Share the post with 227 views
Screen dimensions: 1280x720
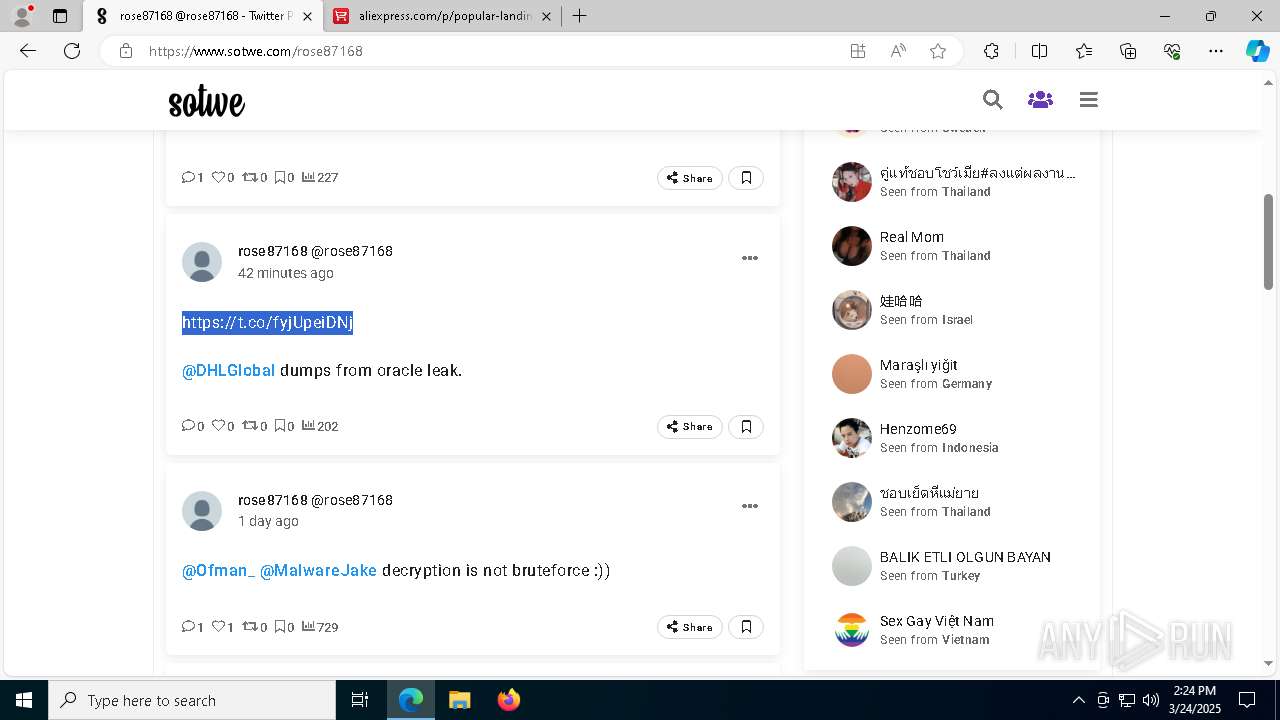pos(690,178)
